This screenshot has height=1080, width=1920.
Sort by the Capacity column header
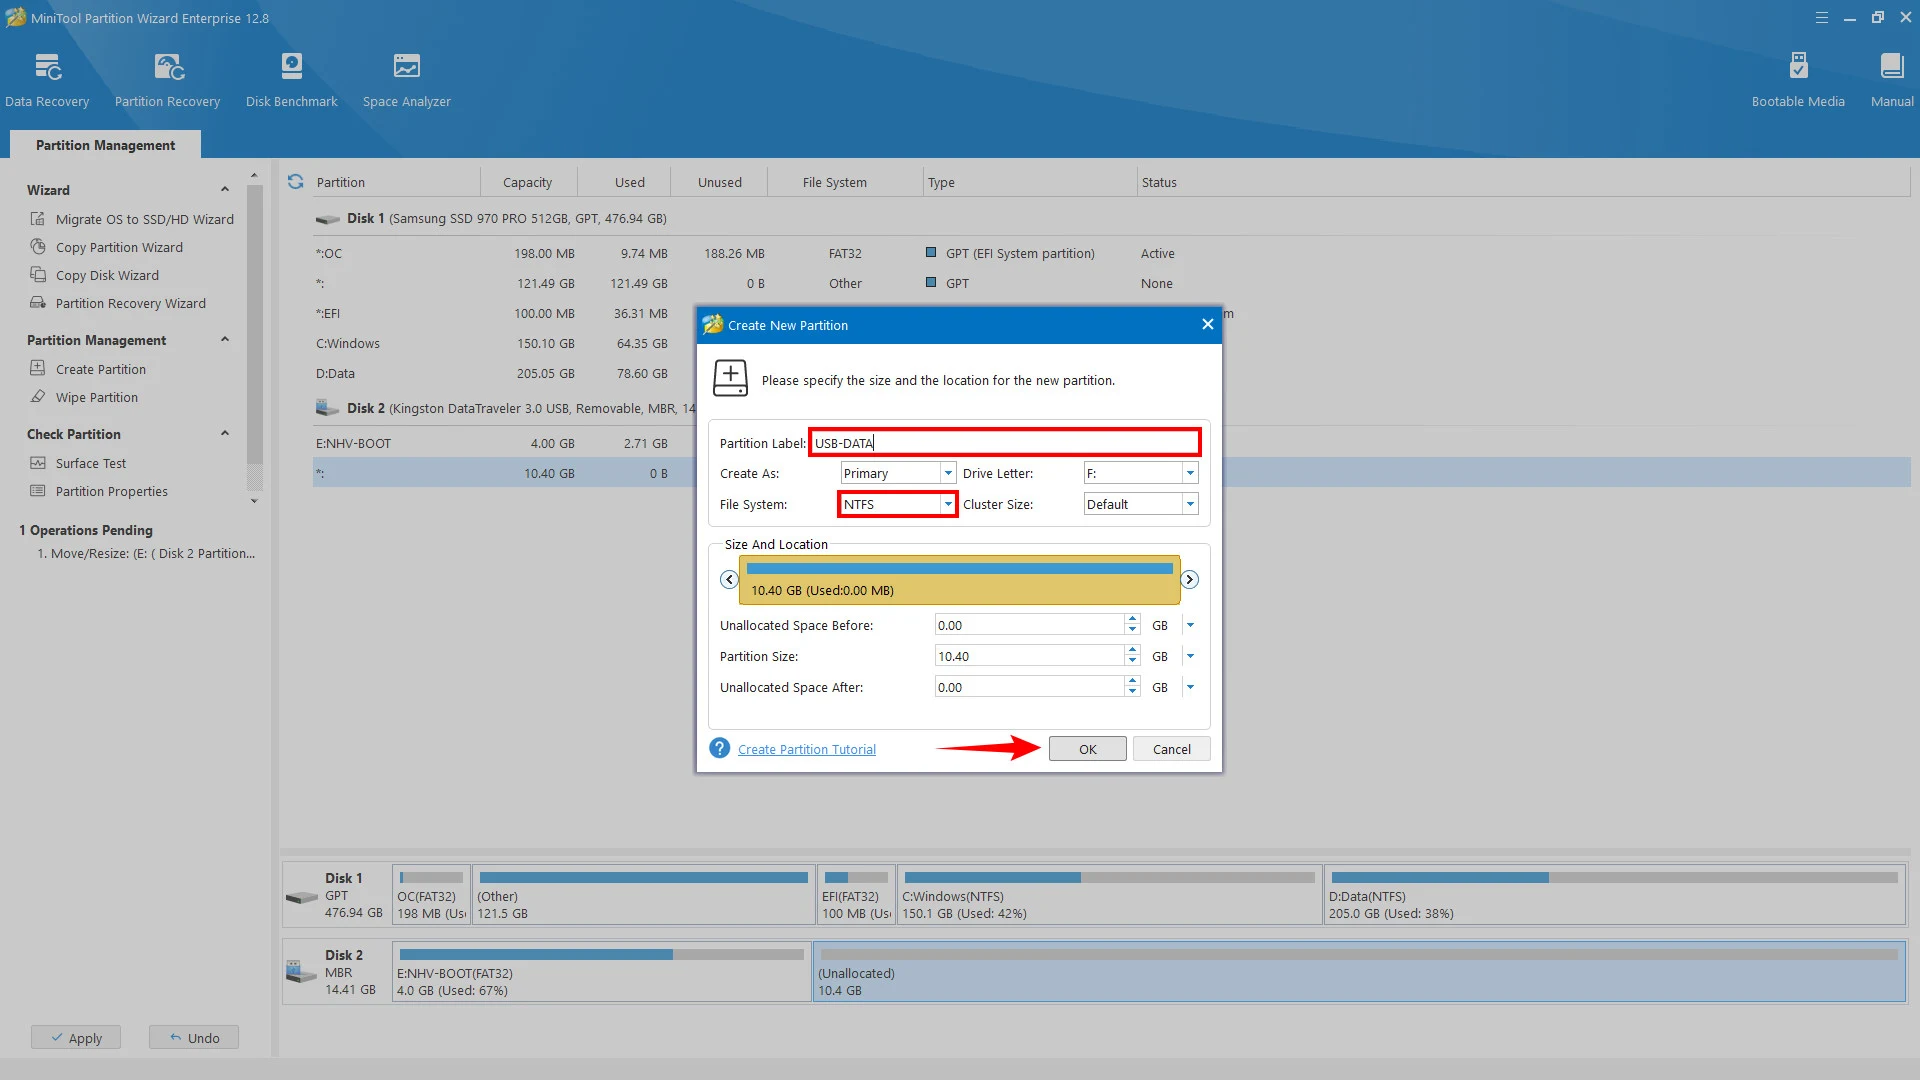click(527, 182)
